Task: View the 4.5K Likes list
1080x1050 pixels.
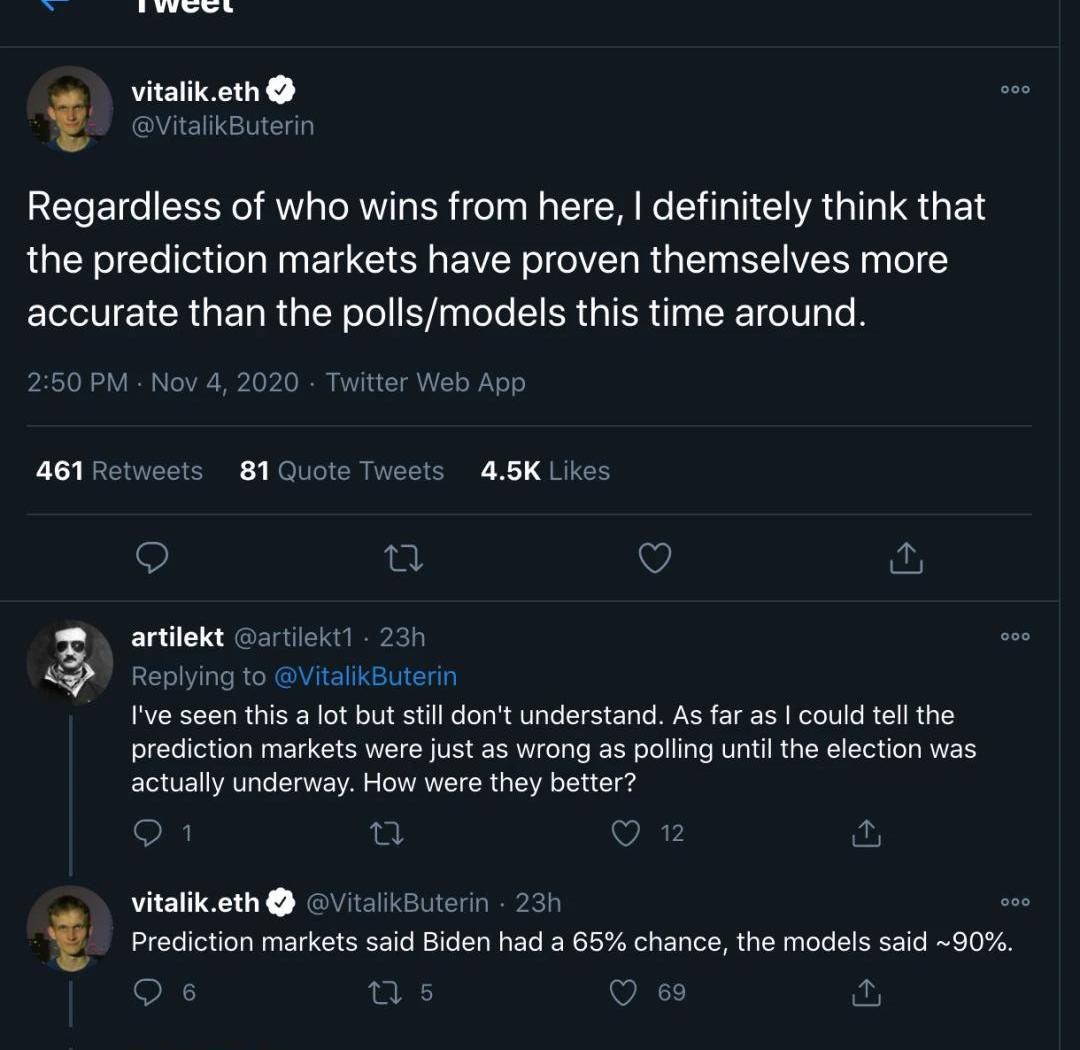Action: (545, 471)
